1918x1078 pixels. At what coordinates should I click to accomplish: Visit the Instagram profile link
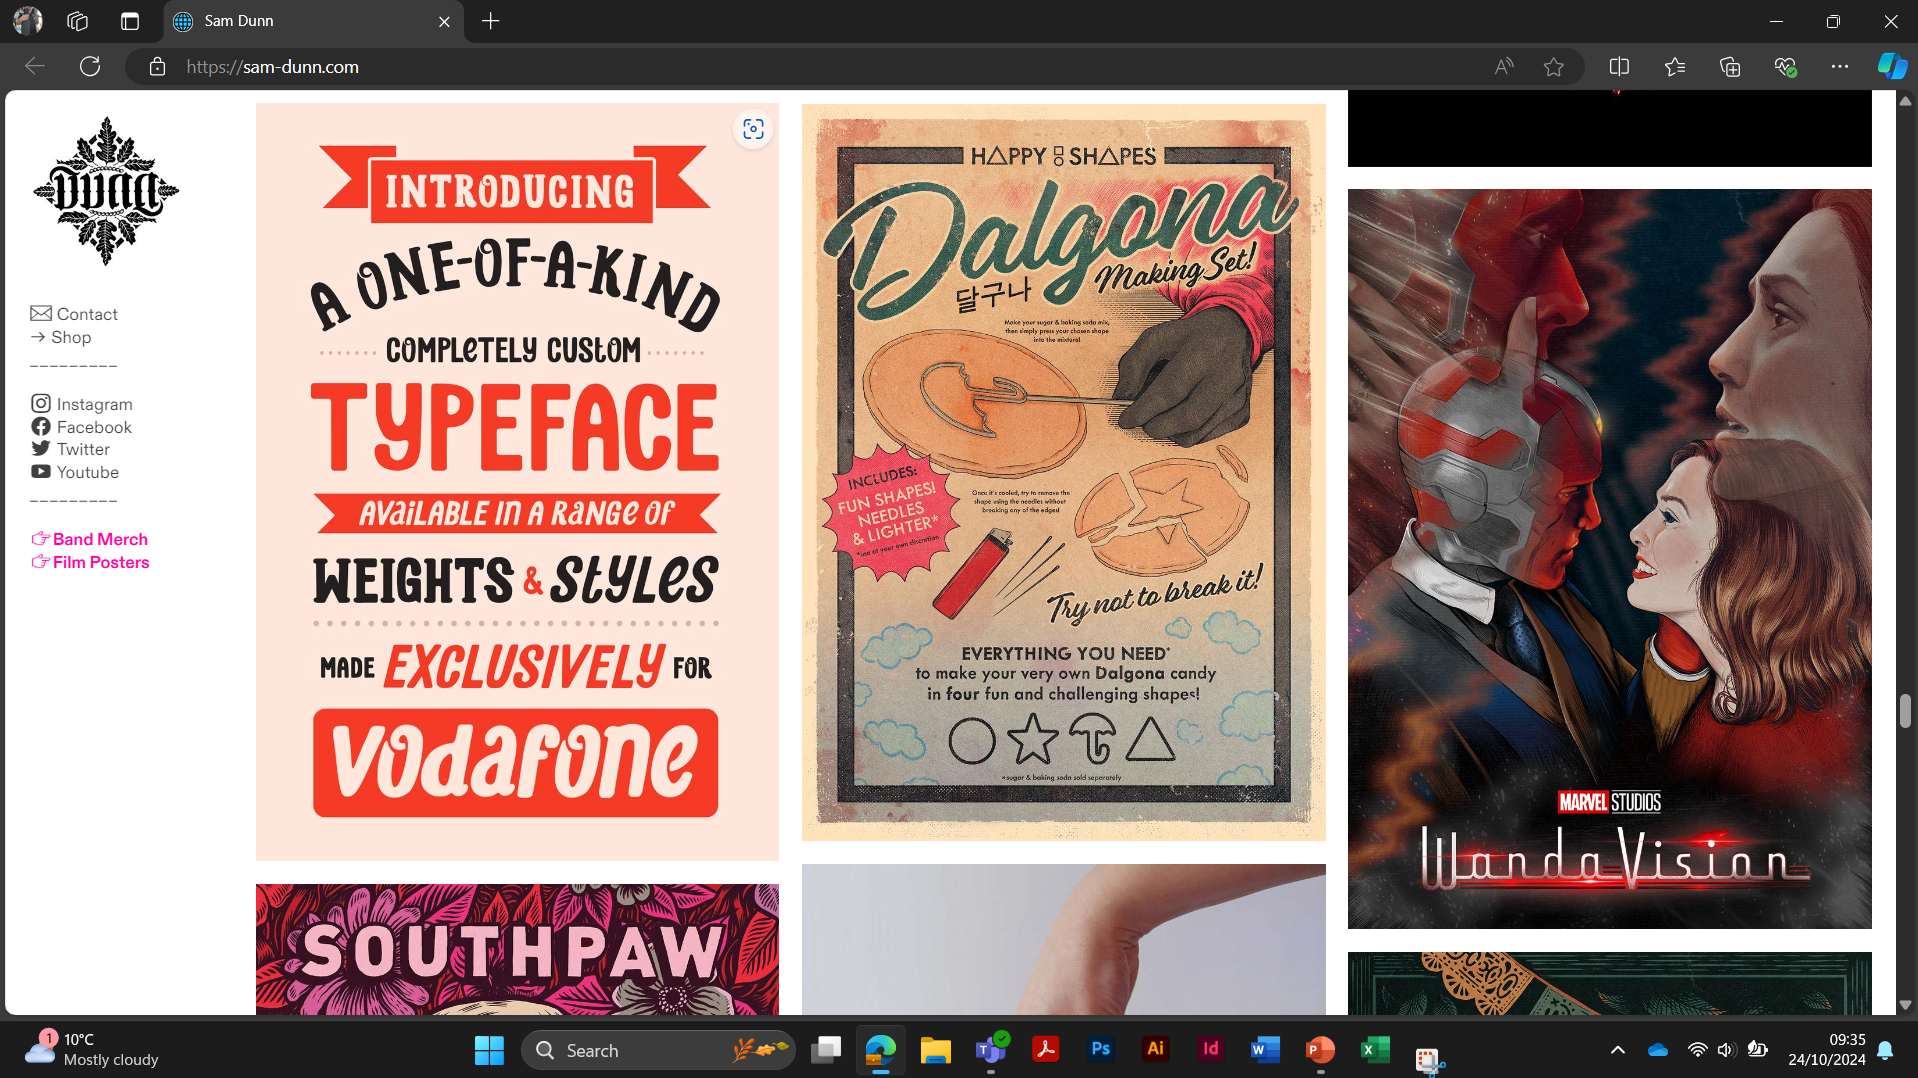coord(82,404)
